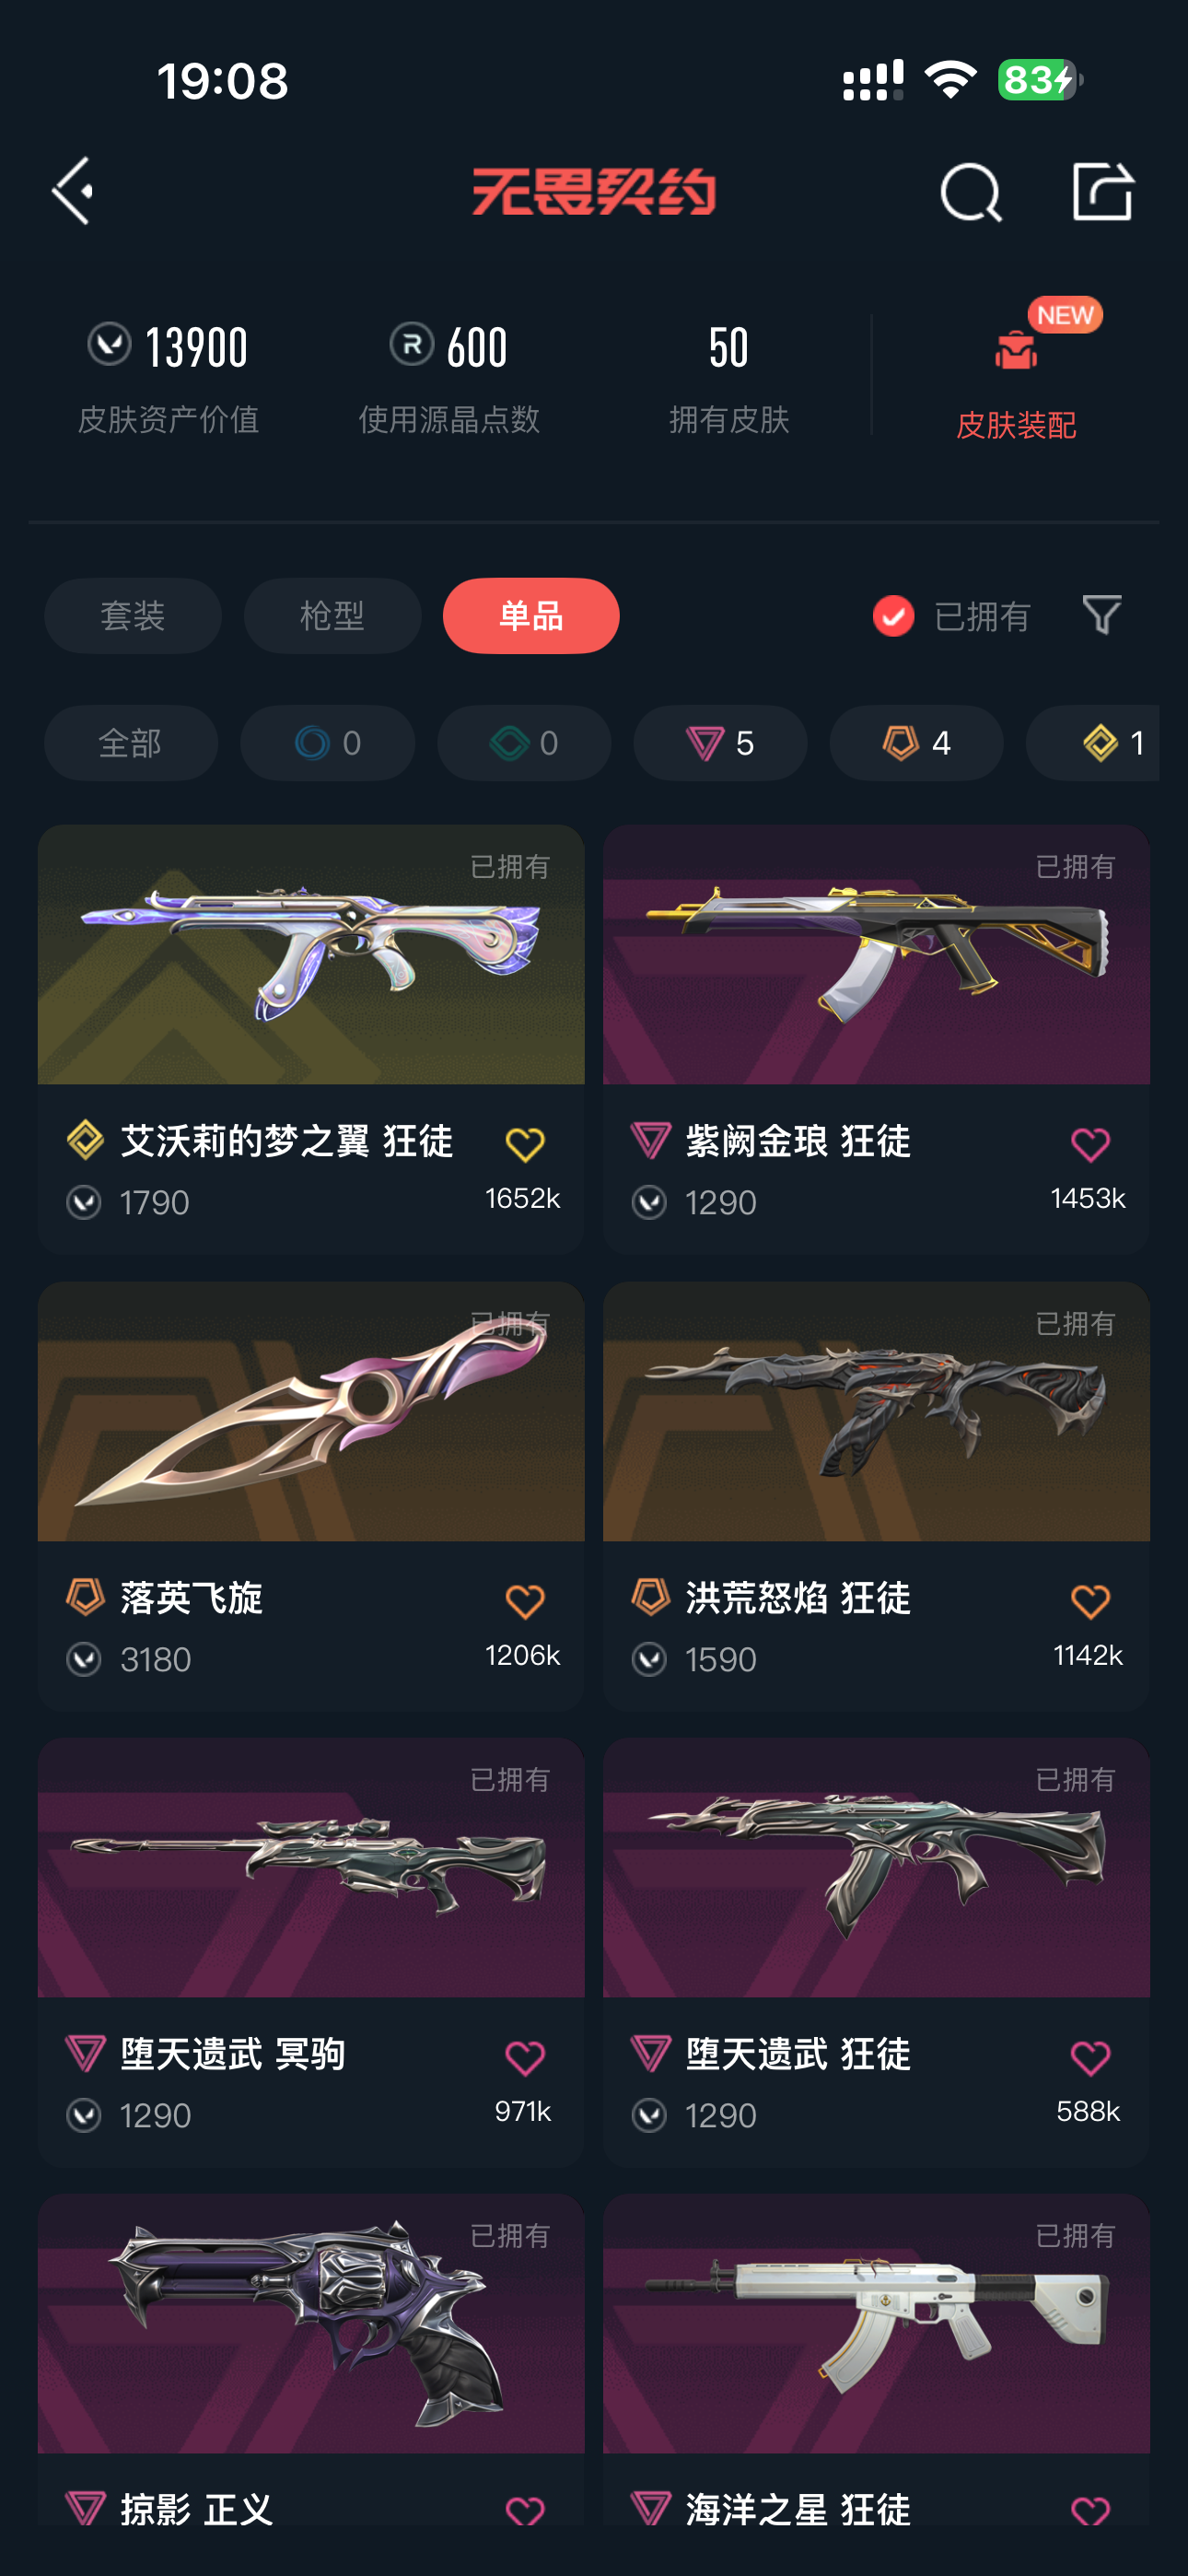Switch to the 枪型 tab
1188x2576 pixels.
pos(332,616)
